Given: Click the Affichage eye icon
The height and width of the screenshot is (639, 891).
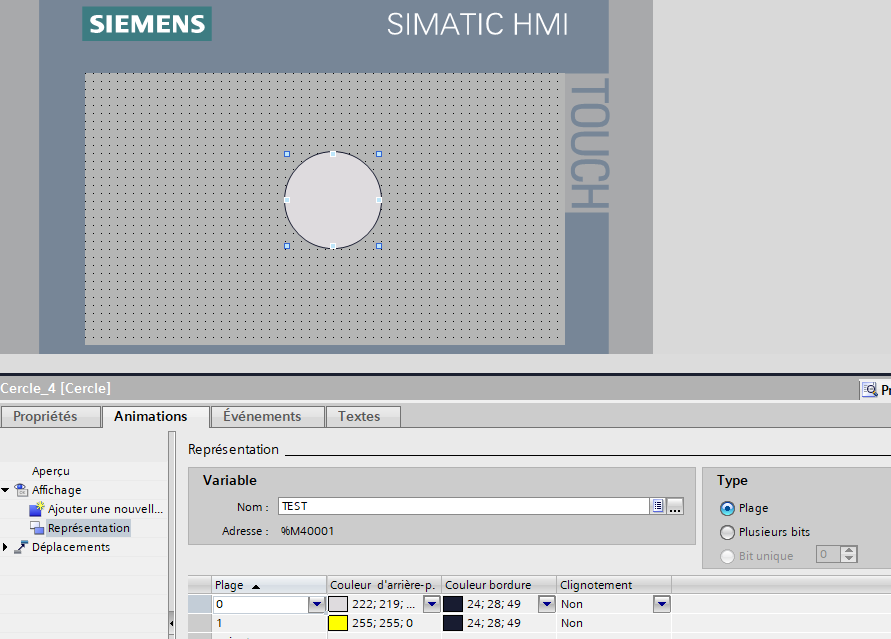Looking at the screenshot, I should coord(21,490).
